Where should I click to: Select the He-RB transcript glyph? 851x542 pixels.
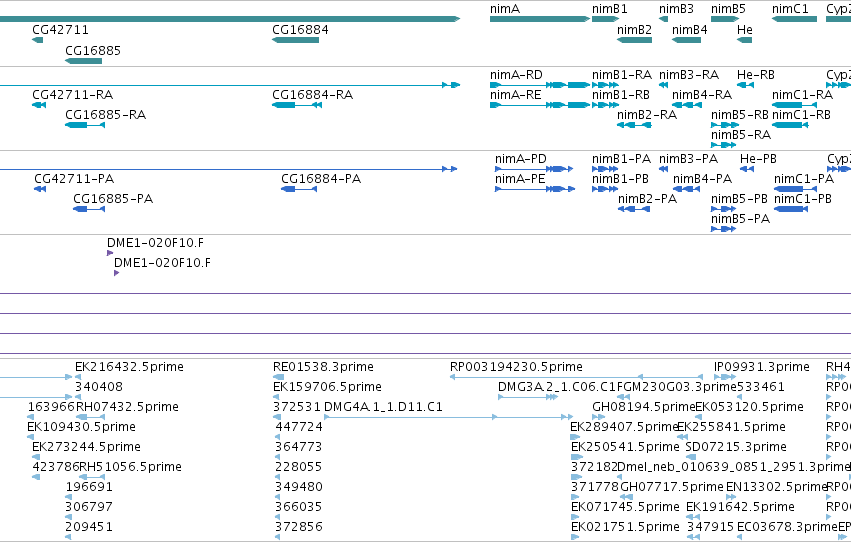click(745, 85)
